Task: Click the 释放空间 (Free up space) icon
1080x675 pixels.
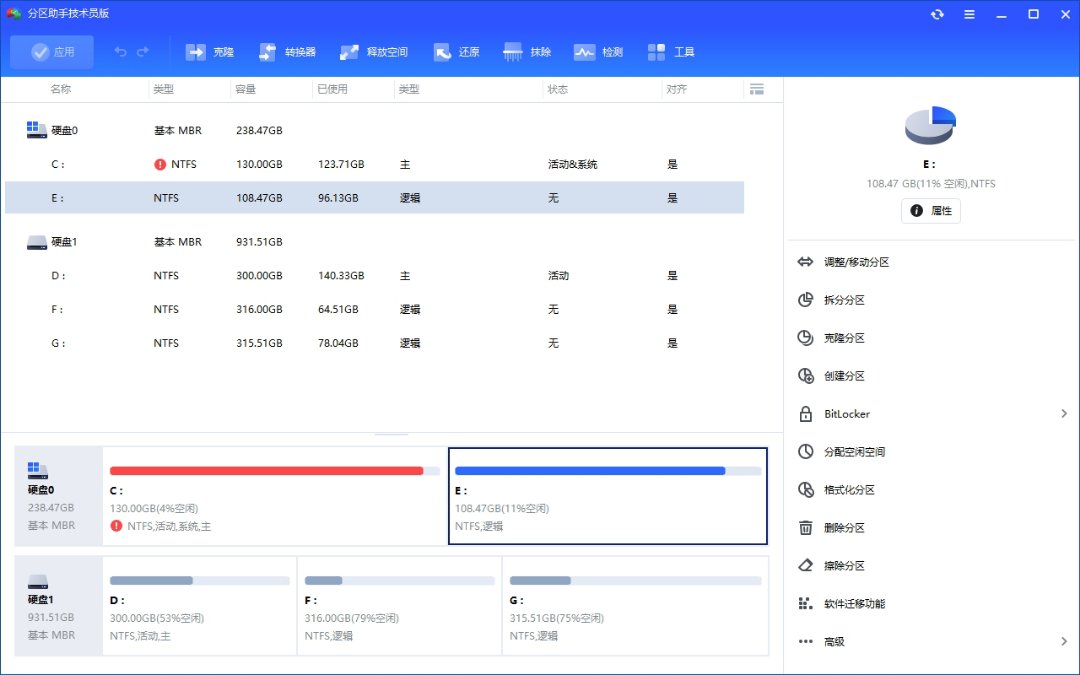Action: tap(350, 52)
